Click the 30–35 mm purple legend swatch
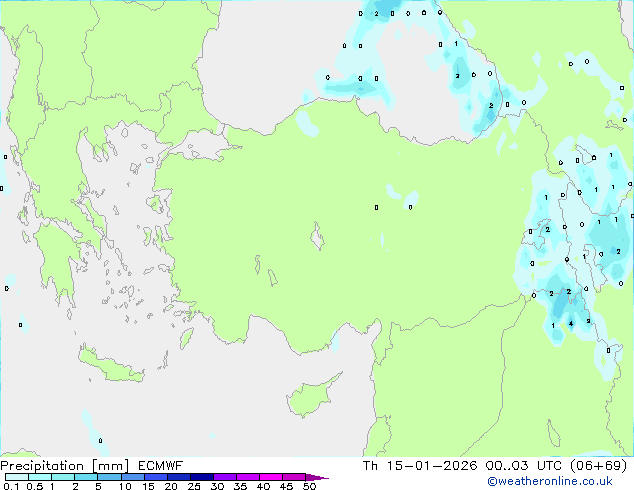 point(224,477)
